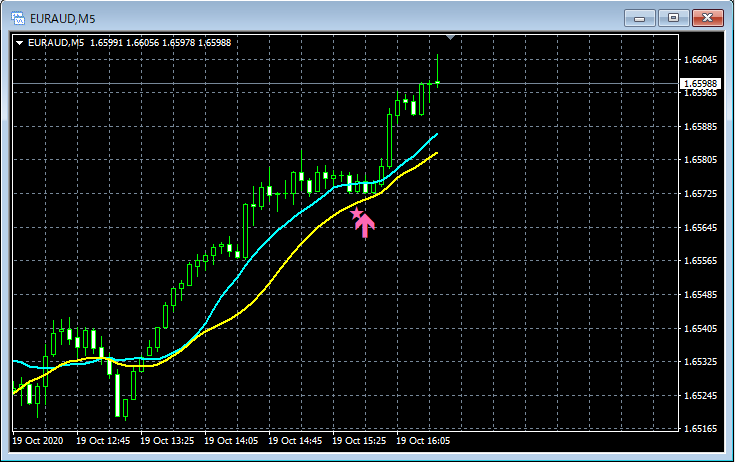Click the 19 Oct 16:05 time label
Image resolution: width=736 pixels, height=462 pixels.
tap(423, 440)
